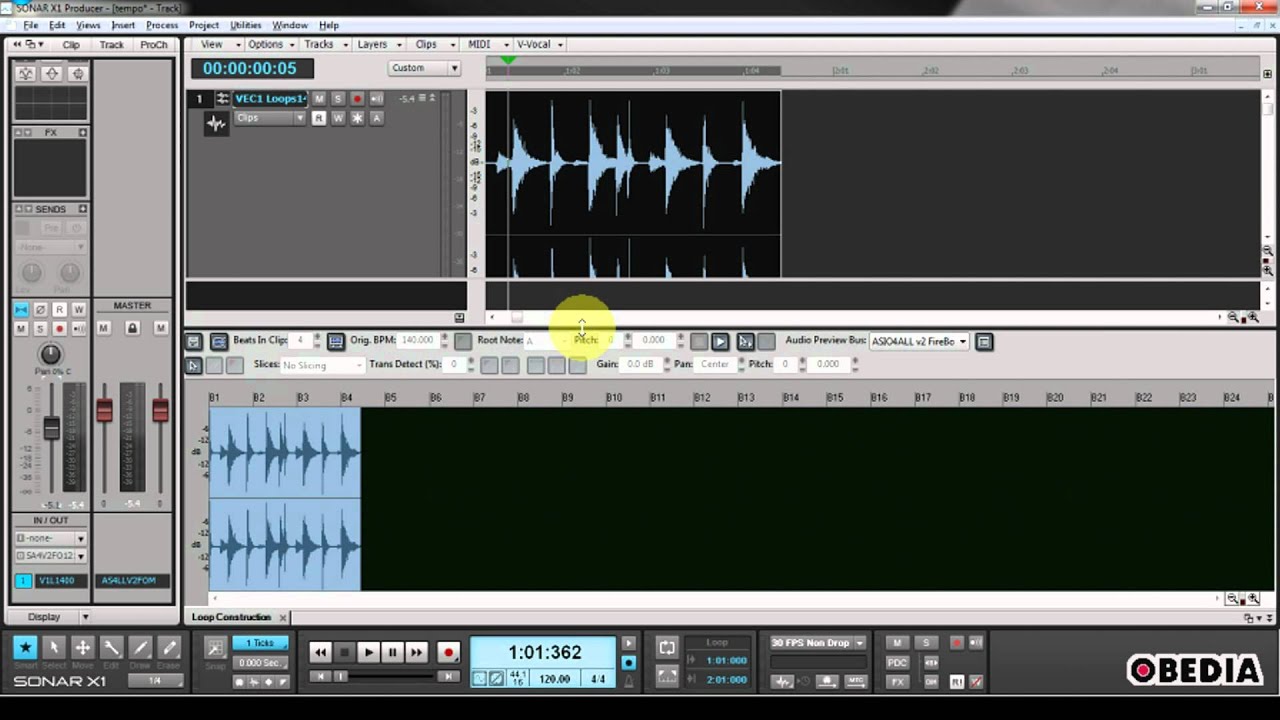Viewport: 1280px width, 720px height.
Task: Zoom in horizontally in Loop Construction view
Action: (x=1253, y=598)
